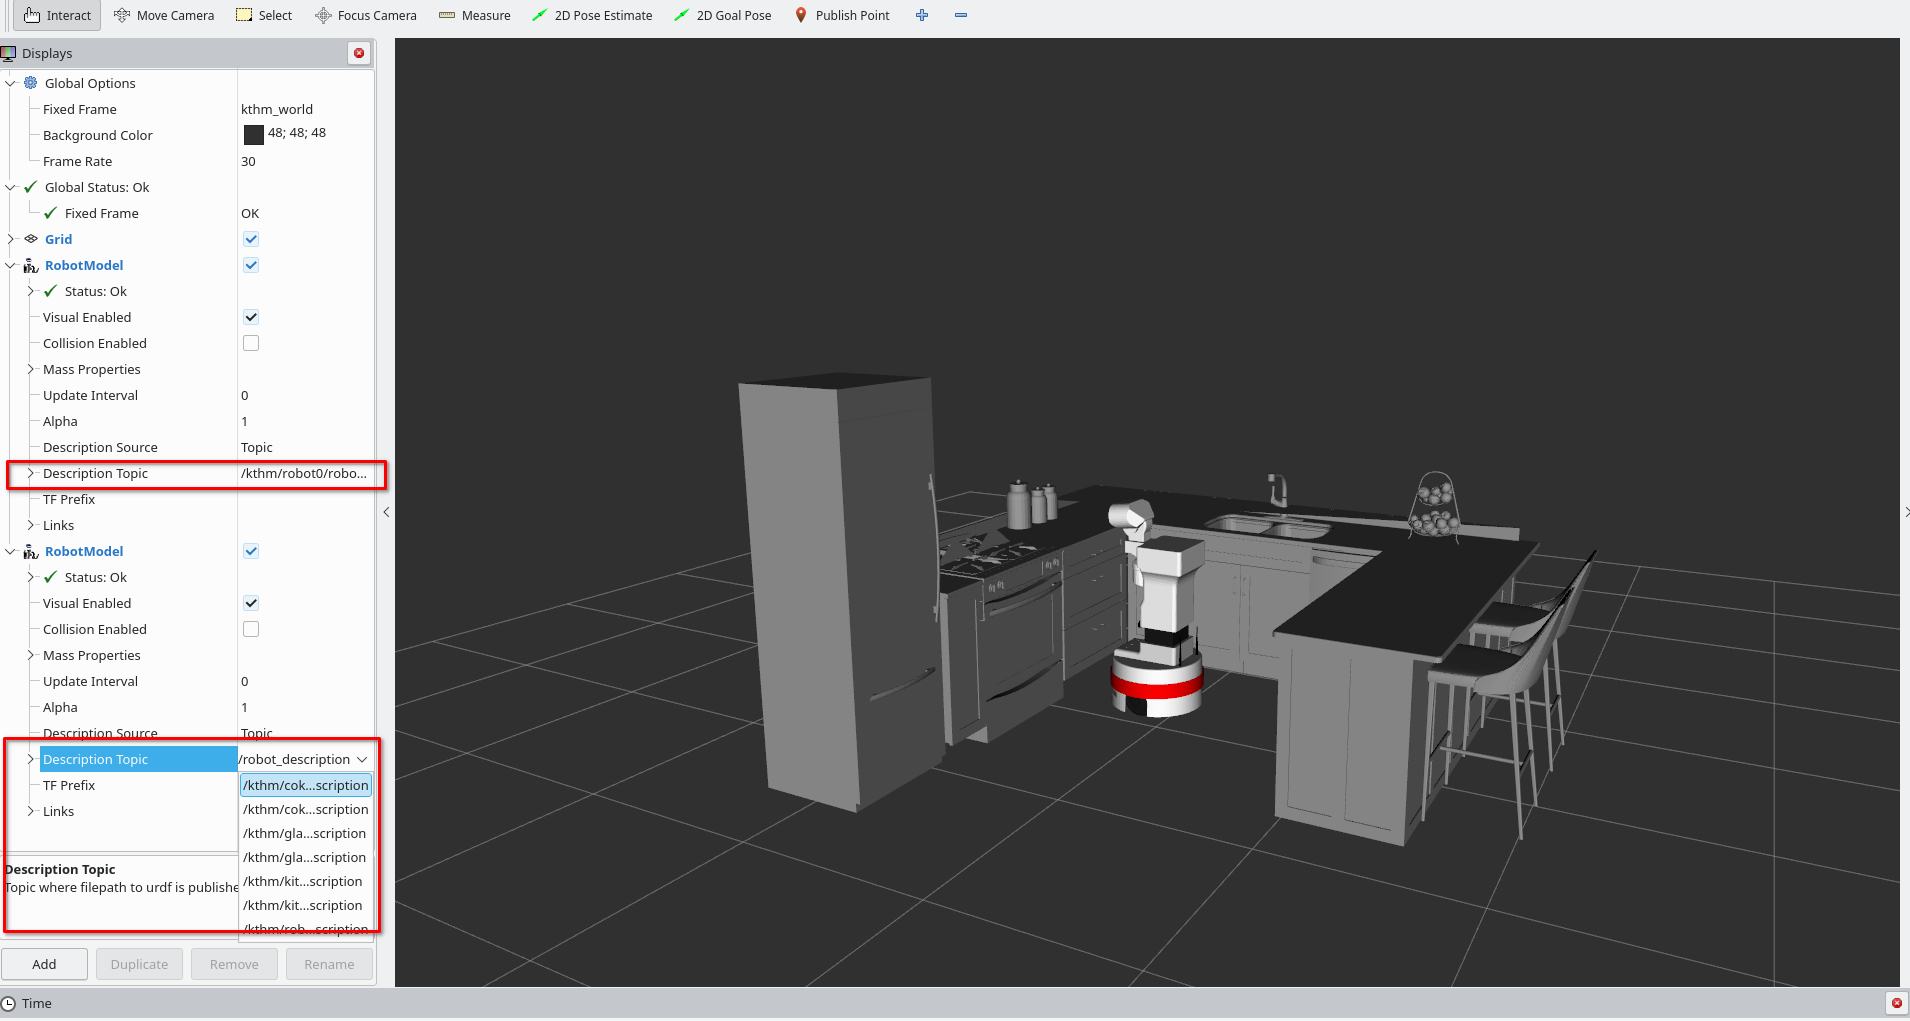
Task: Choose the Select tool
Action: click(264, 15)
